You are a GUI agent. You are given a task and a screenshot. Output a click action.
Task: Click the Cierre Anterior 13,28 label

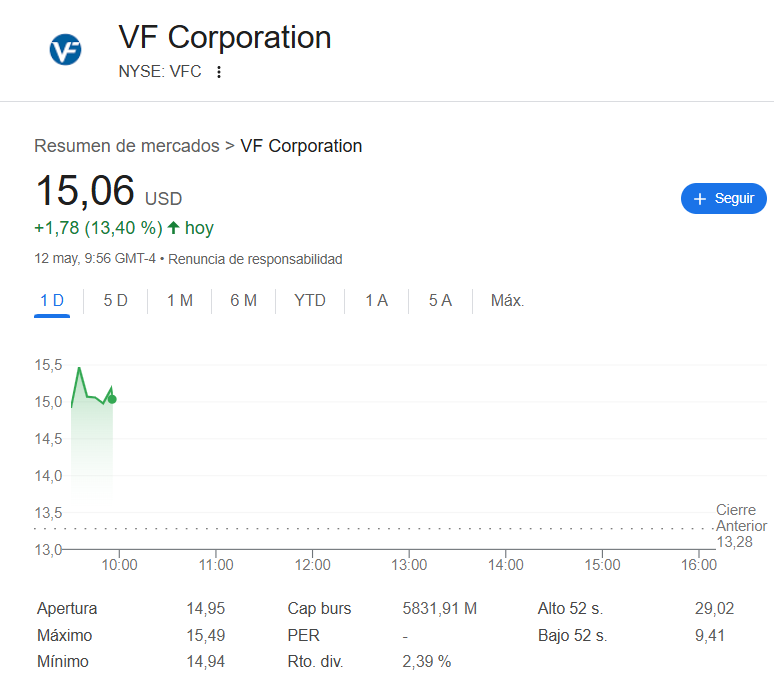coord(741,526)
